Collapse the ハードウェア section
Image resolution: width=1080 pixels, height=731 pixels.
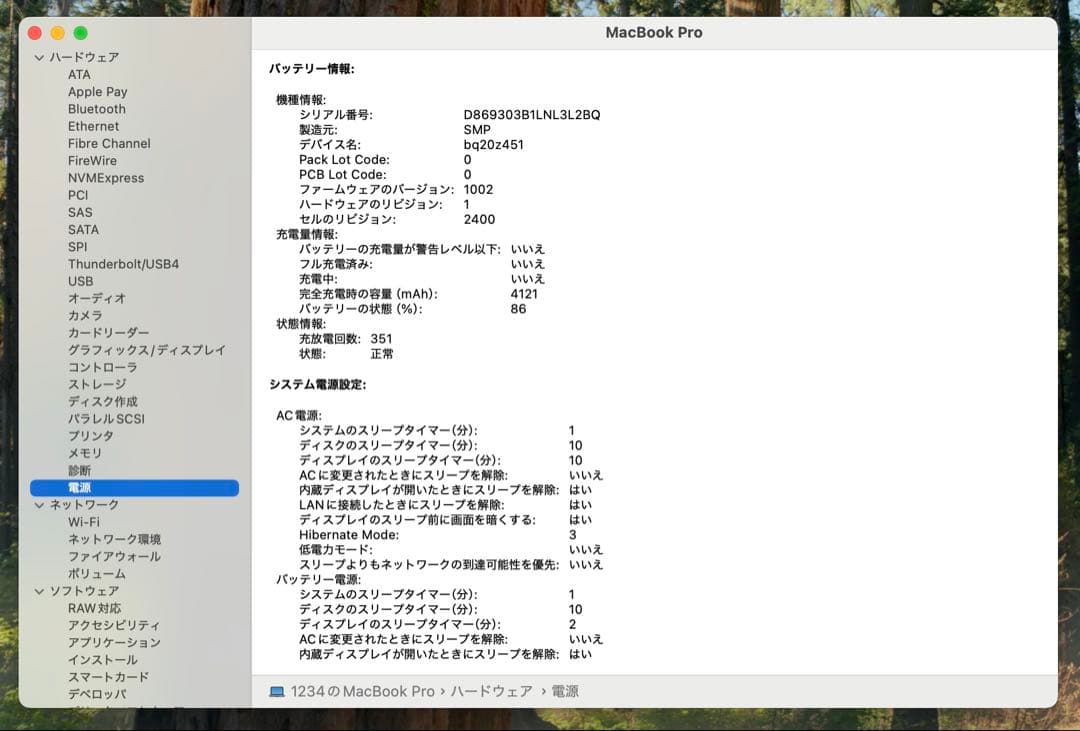click(39, 57)
